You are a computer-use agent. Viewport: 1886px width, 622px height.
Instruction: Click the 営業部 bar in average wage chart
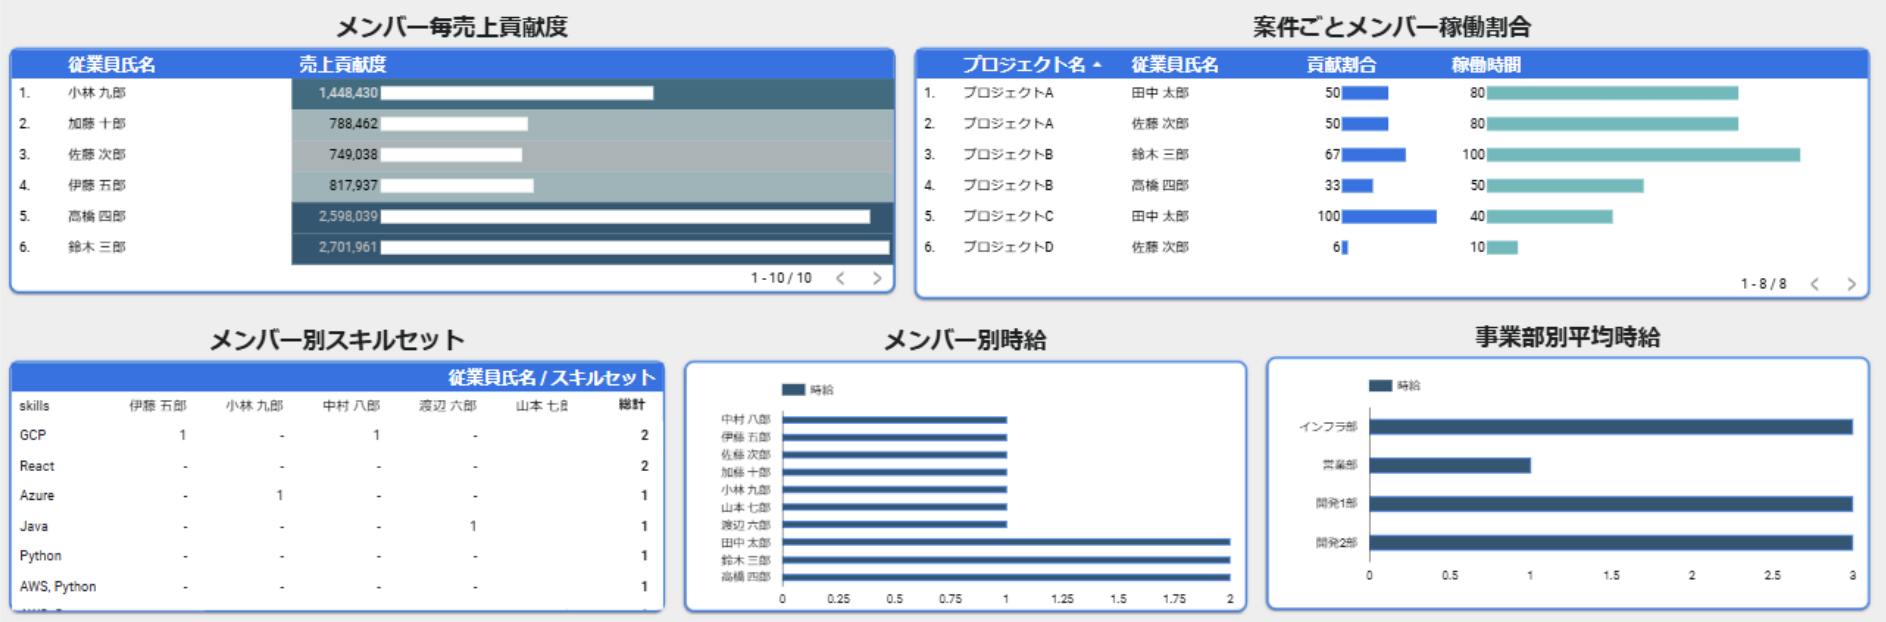coord(1449,465)
